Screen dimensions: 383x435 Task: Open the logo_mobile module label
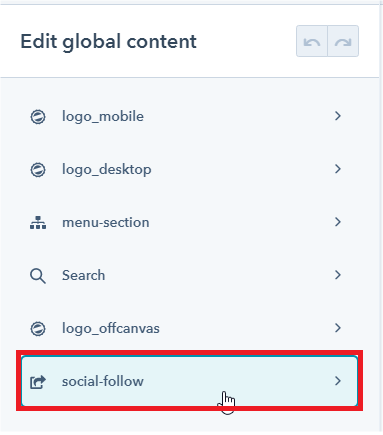tap(103, 117)
